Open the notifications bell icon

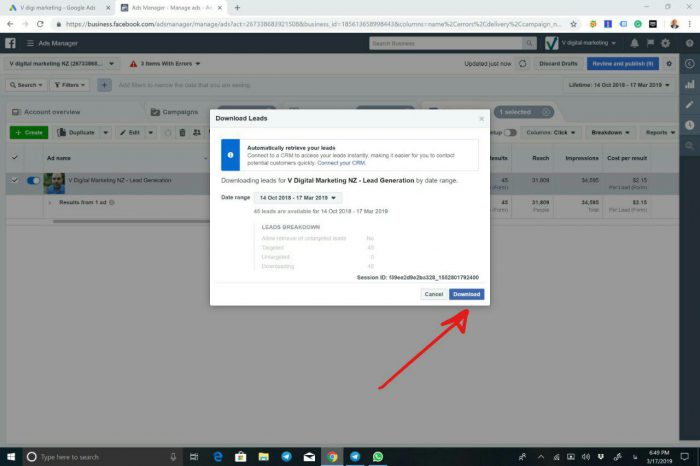[x=634, y=43]
